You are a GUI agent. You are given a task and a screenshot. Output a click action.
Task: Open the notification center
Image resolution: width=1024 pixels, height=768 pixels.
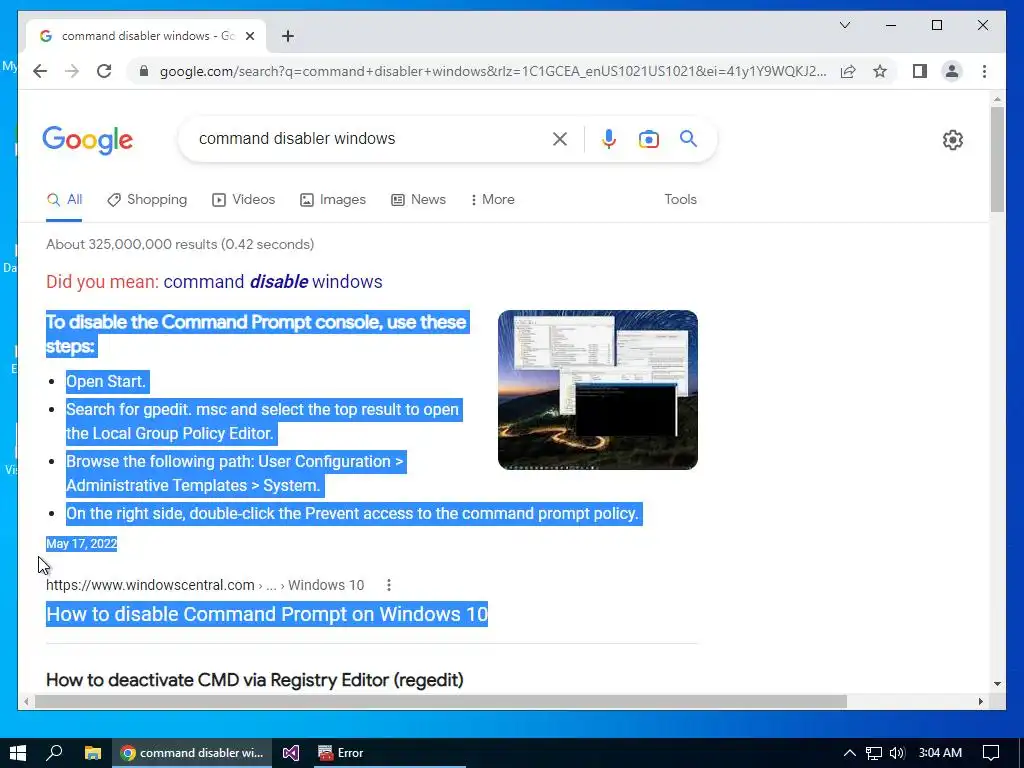click(991, 753)
